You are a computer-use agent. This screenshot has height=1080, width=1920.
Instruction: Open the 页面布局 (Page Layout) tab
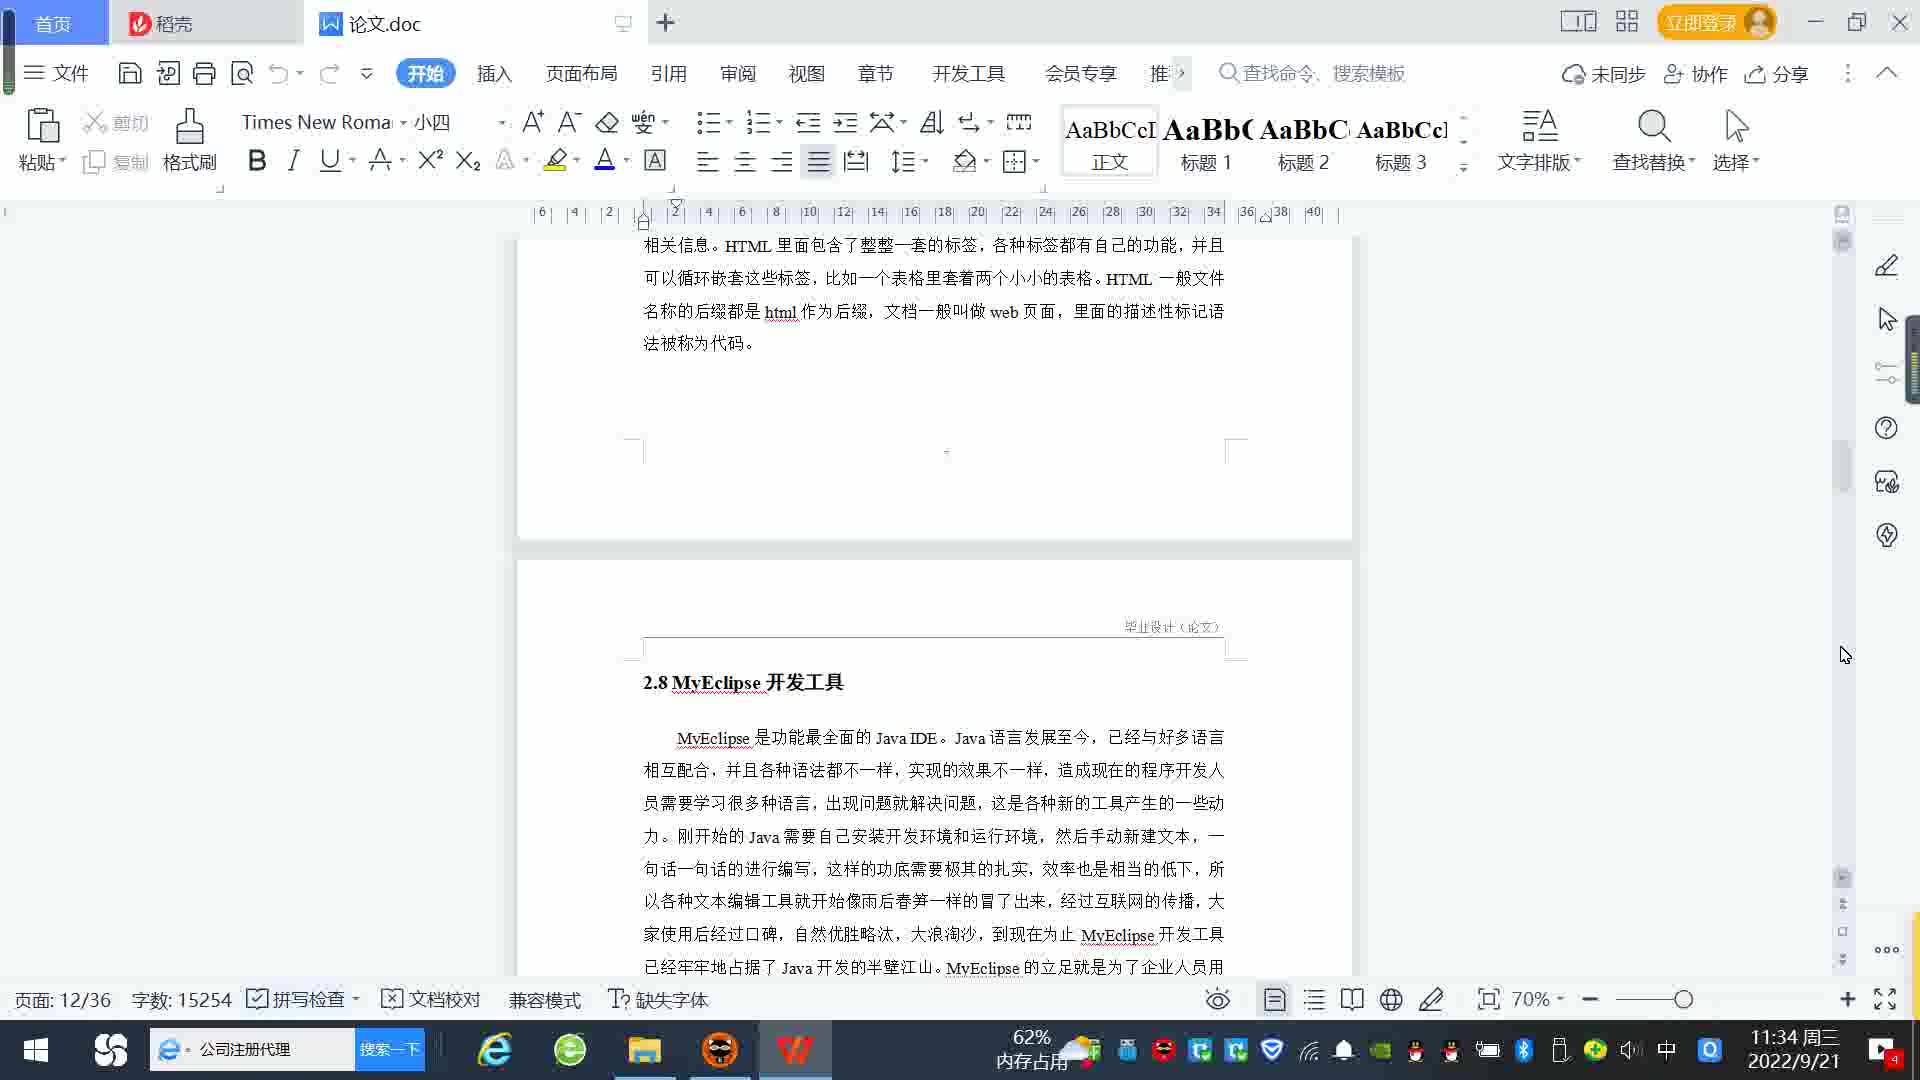point(581,74)
